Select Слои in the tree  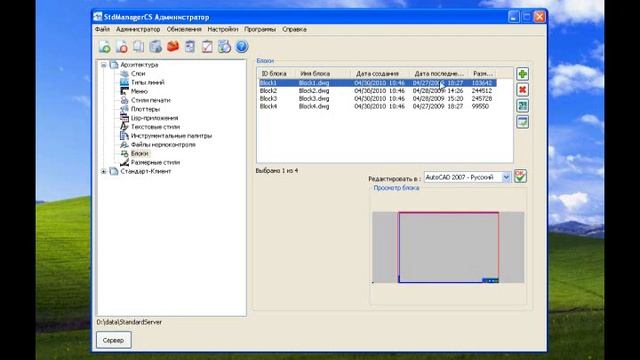point(138,73)
